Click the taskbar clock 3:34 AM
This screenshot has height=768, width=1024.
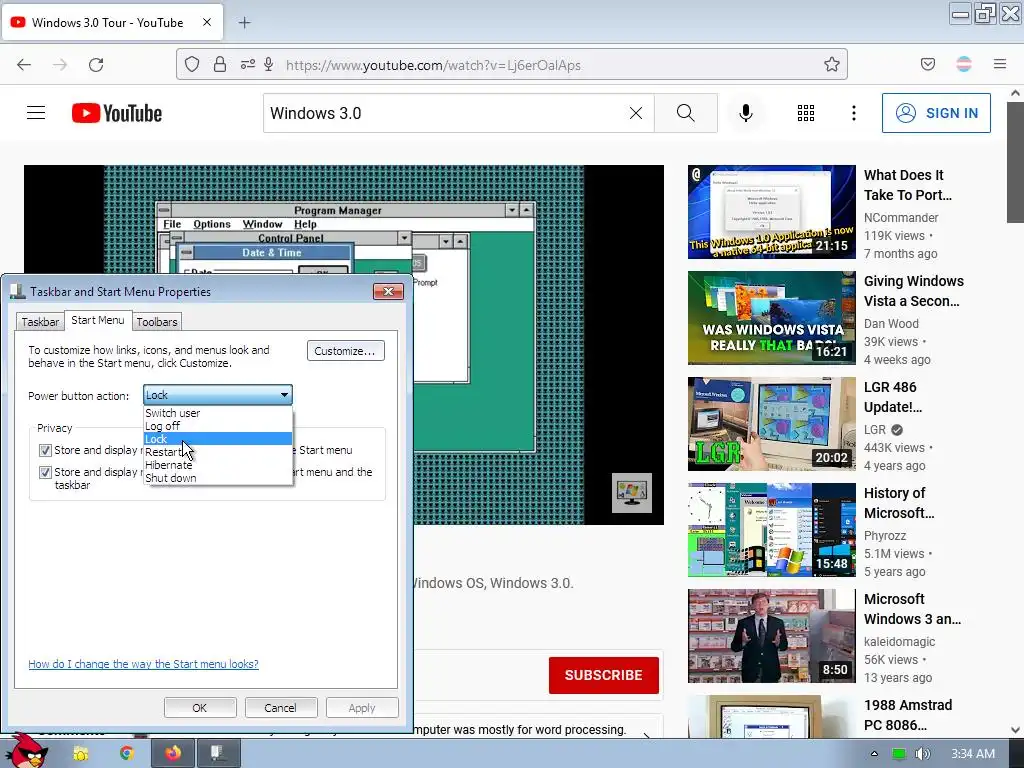972,754
